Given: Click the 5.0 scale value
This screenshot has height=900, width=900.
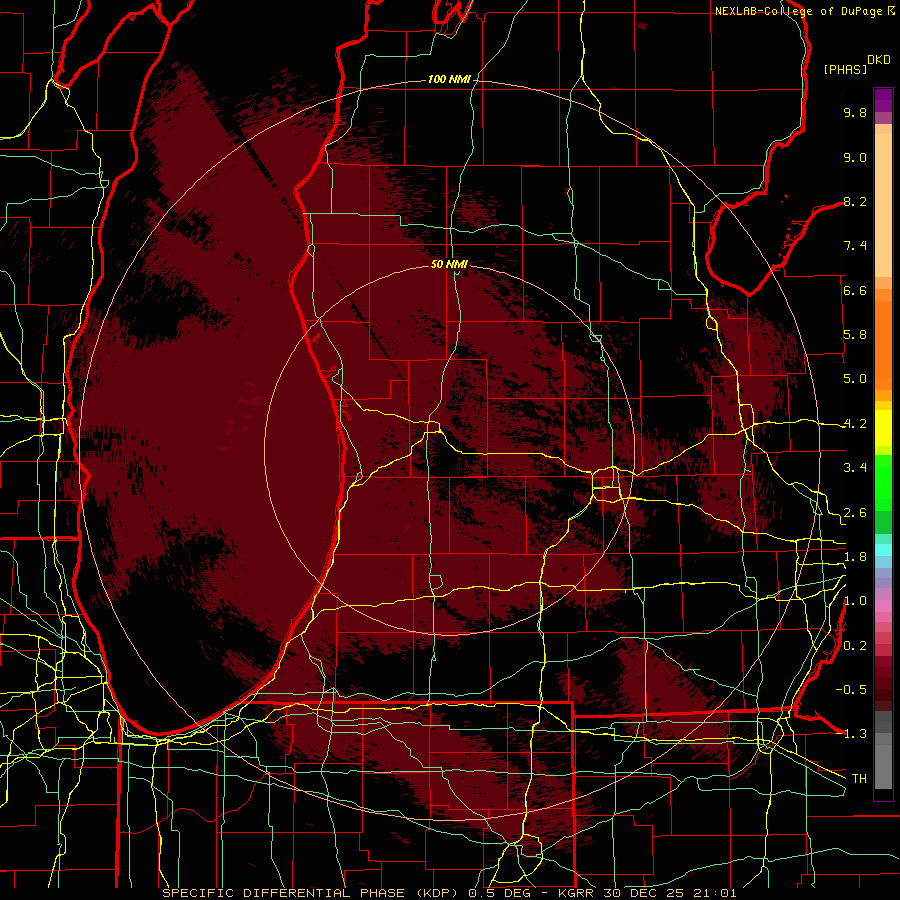Looking at the screenshot, I should click(x=855, y=379).
